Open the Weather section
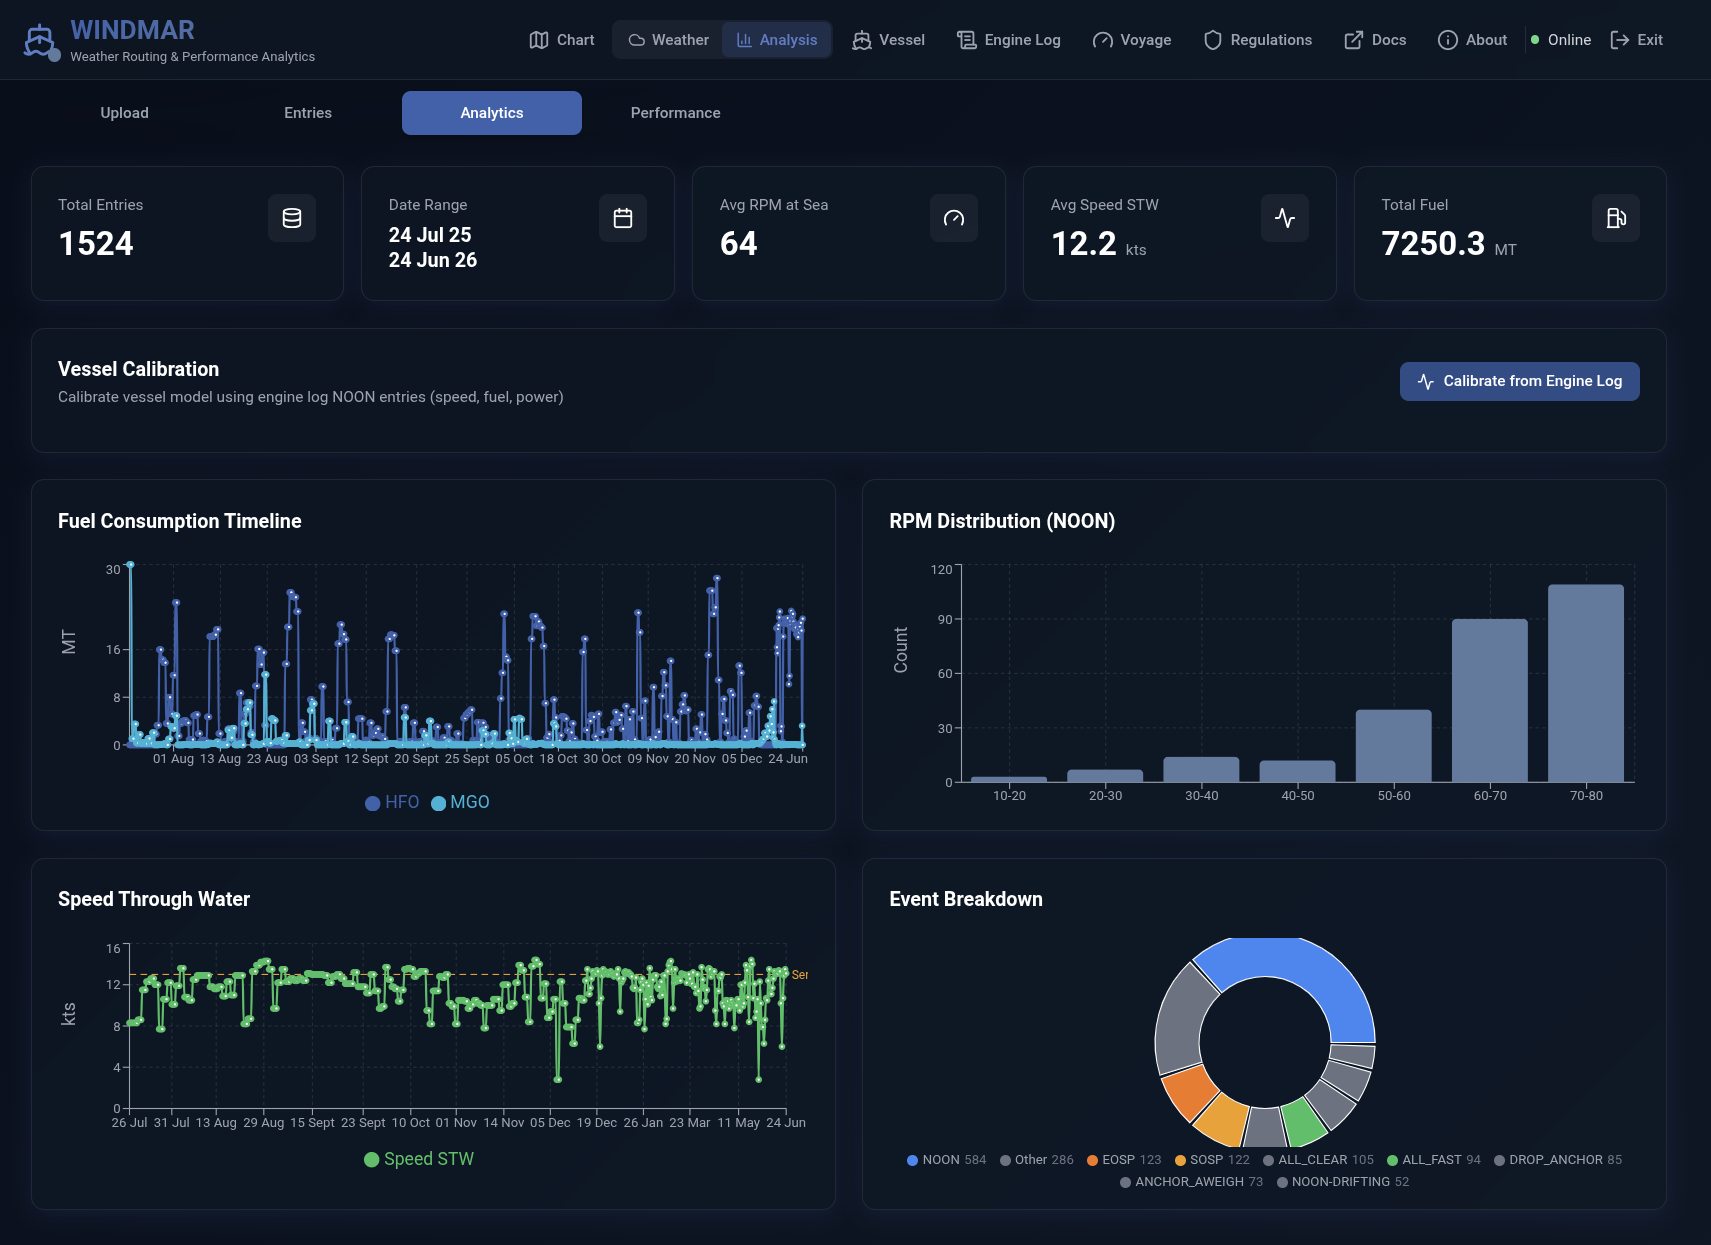This screenshot has height=1245, width=1711. tap(668, 40)
